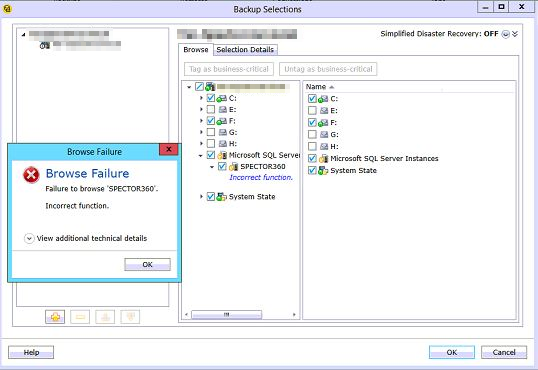Viewport: 538px width, 370px height.
Task: Click the server icon at the tree root
Action: point(210,87)
